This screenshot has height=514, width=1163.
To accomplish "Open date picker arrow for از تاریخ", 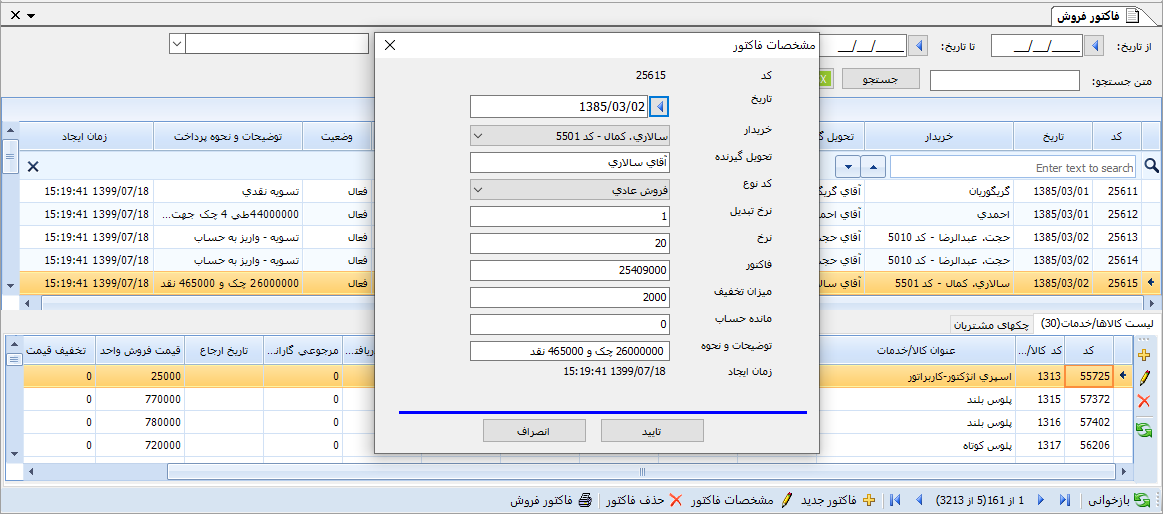I will pyautogui.click(x=1095, y=47).
